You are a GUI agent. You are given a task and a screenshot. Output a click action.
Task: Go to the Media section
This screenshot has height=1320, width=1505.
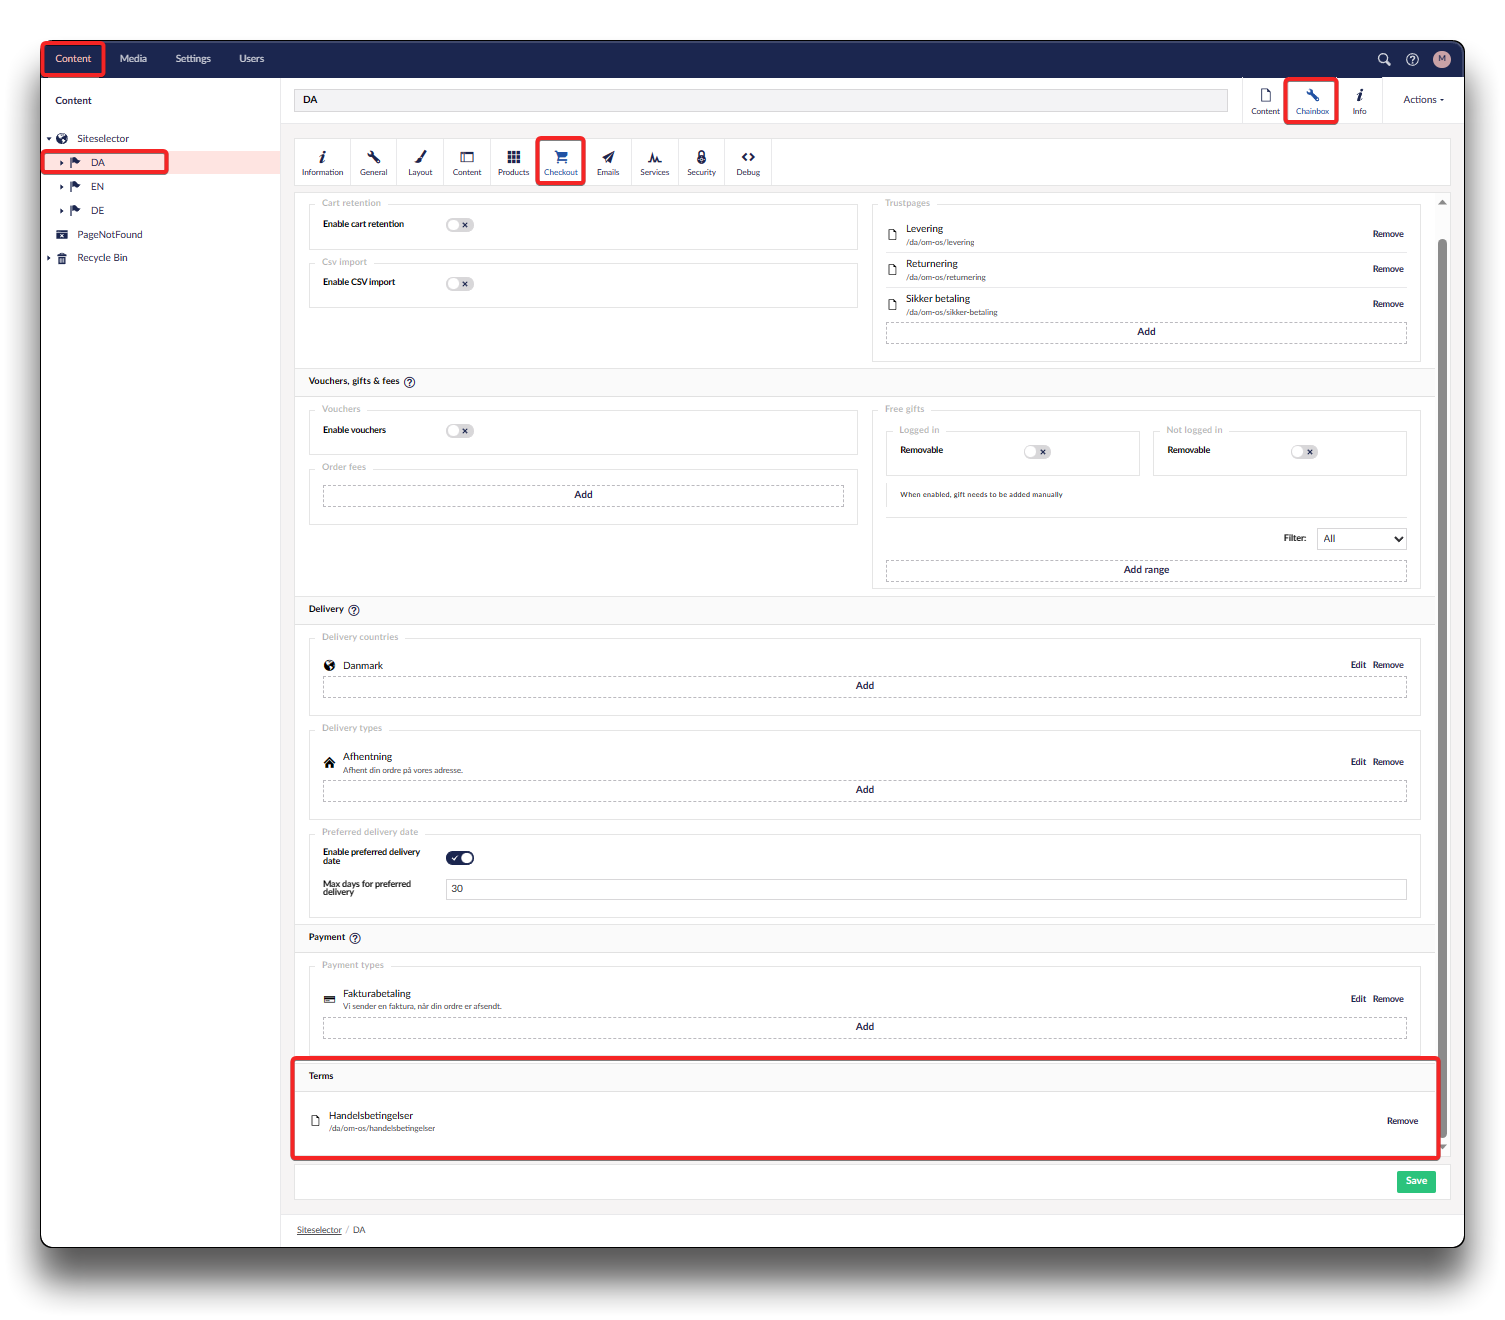tap(133, 59)
